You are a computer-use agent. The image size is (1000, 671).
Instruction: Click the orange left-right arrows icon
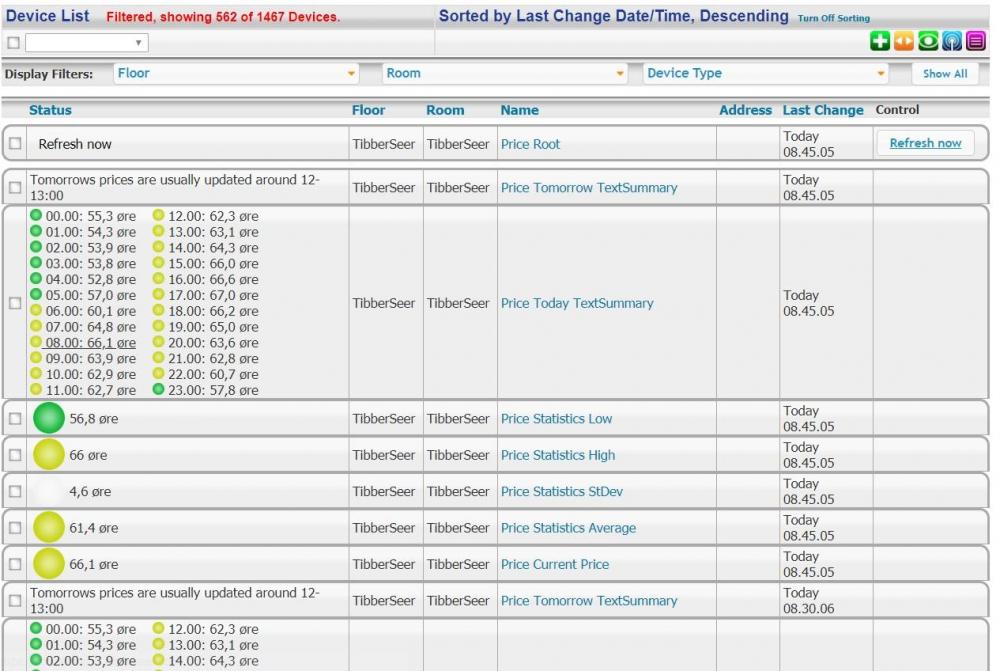[903, 42]
